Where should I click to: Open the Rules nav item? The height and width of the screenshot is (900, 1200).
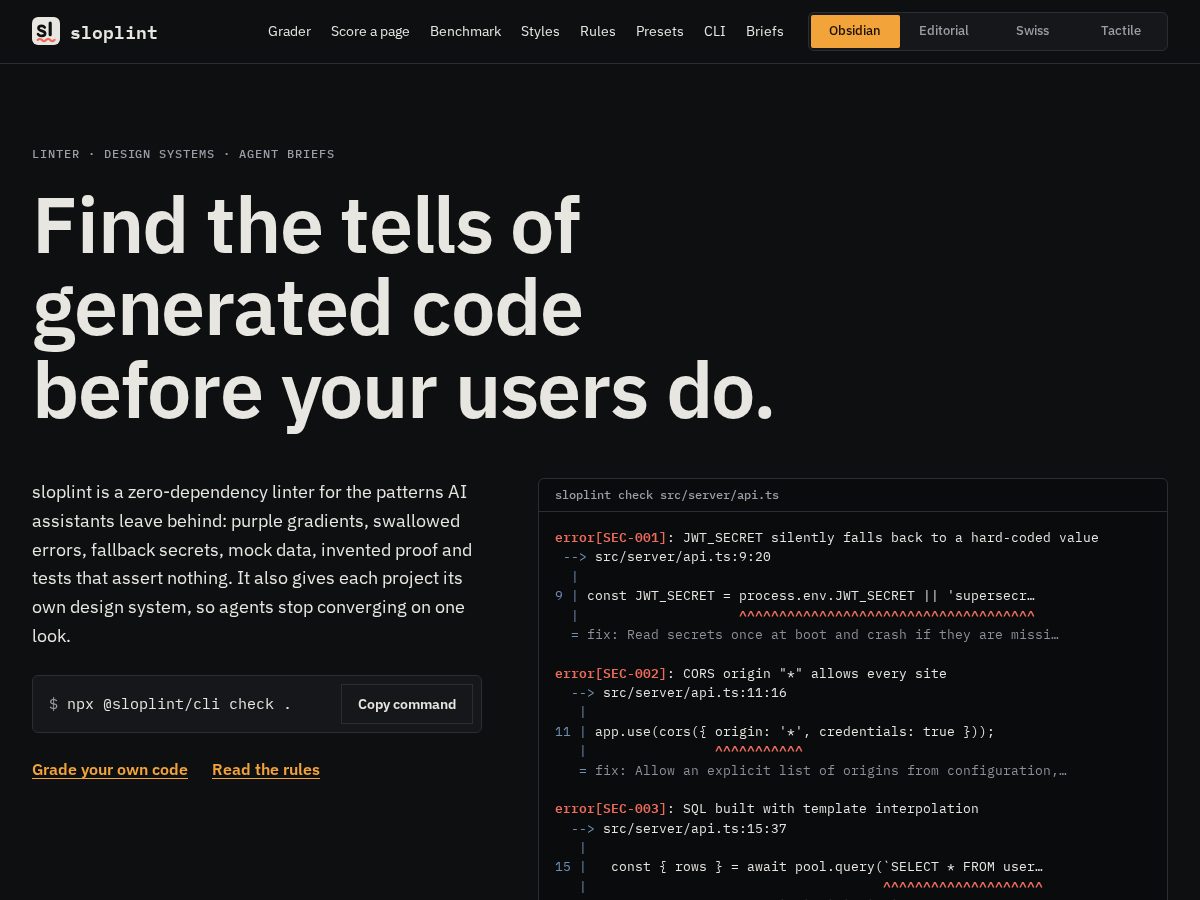(x=598, y=31)
